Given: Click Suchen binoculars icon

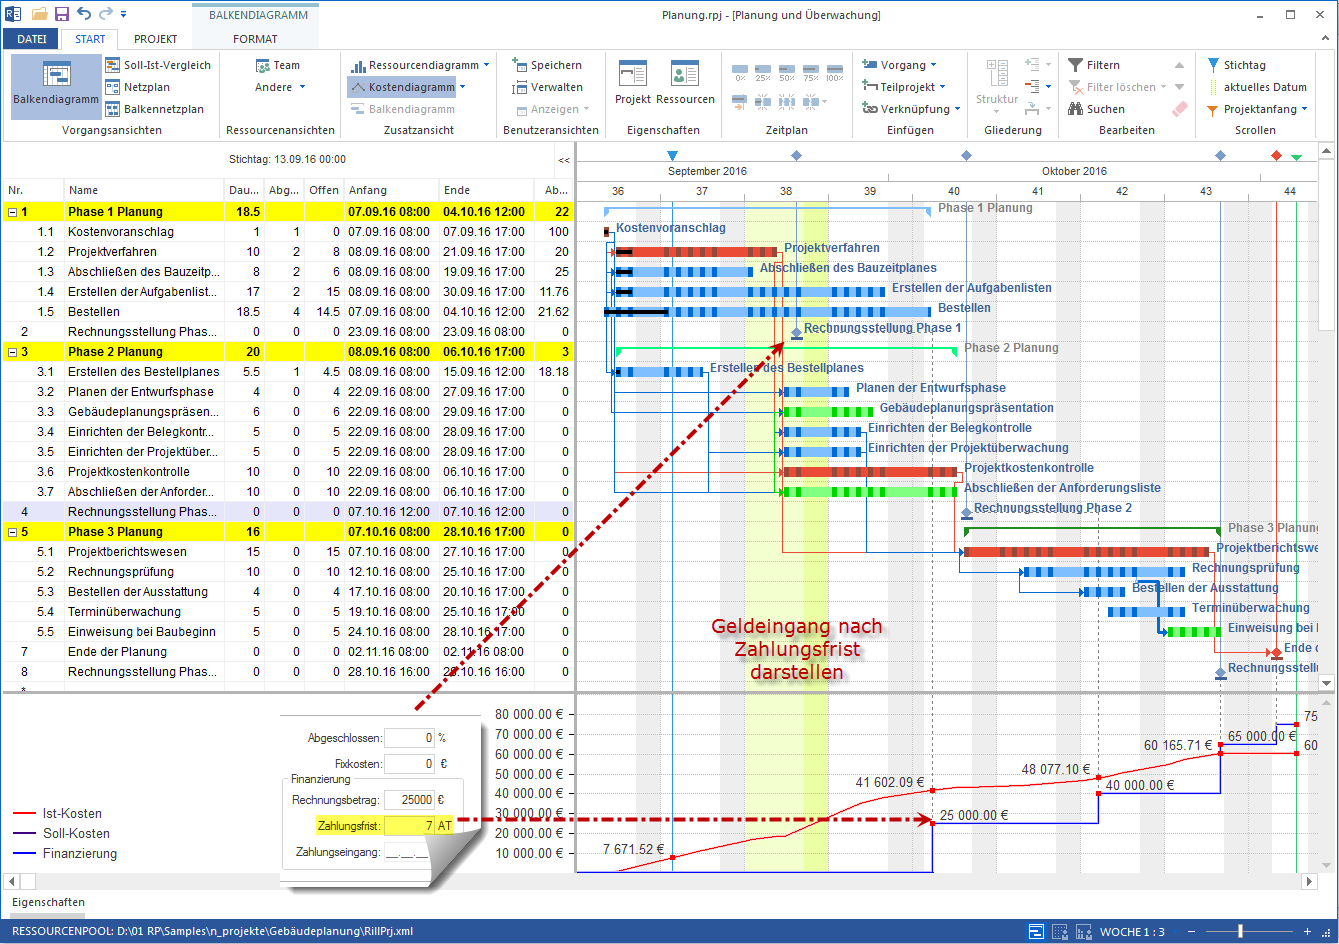Looking at the screenshot, I should pos(1076,109).
